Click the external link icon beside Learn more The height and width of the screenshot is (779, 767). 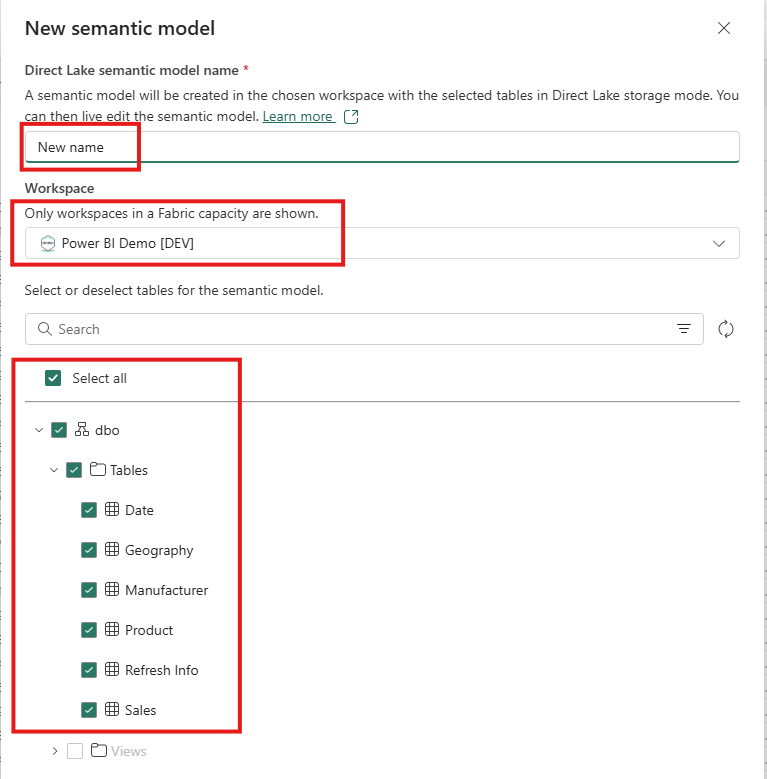(x=351, y=117)
